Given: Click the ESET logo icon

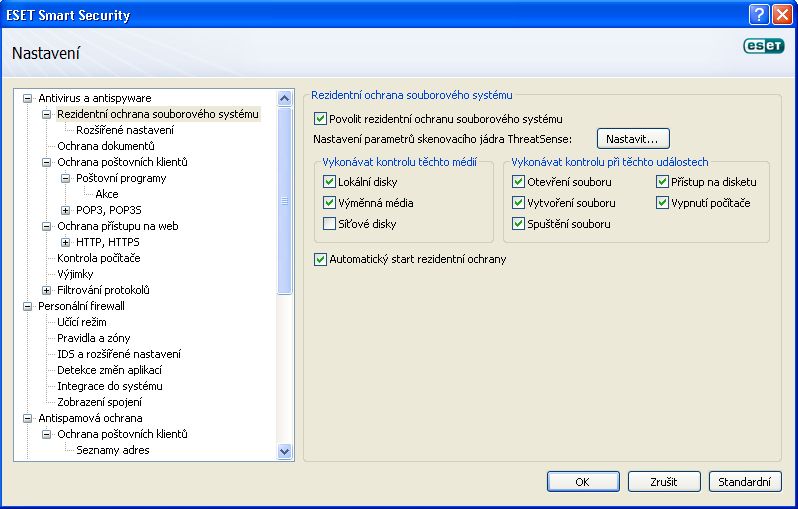Looking at the screenshot, I should coord(763,45).
